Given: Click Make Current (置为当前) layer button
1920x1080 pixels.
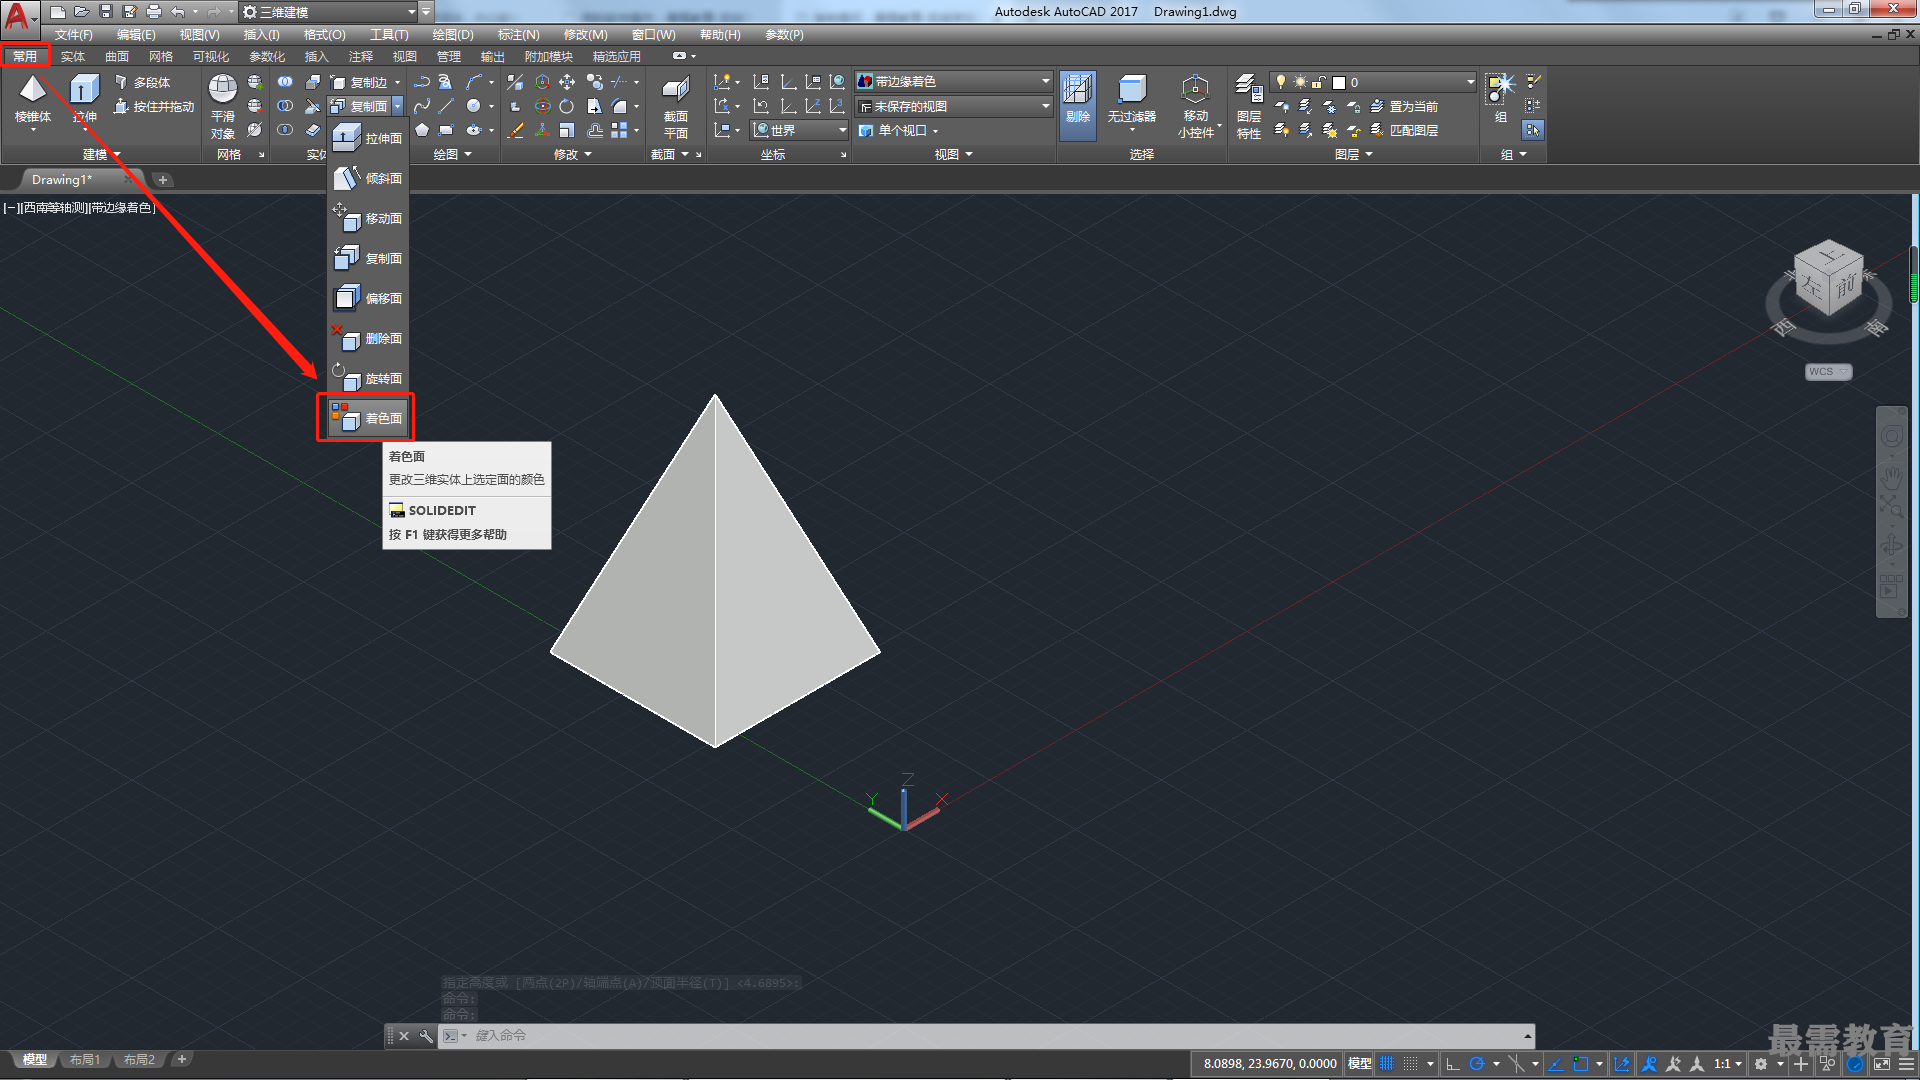Looking at the screenshot, I should (1404, 106).
